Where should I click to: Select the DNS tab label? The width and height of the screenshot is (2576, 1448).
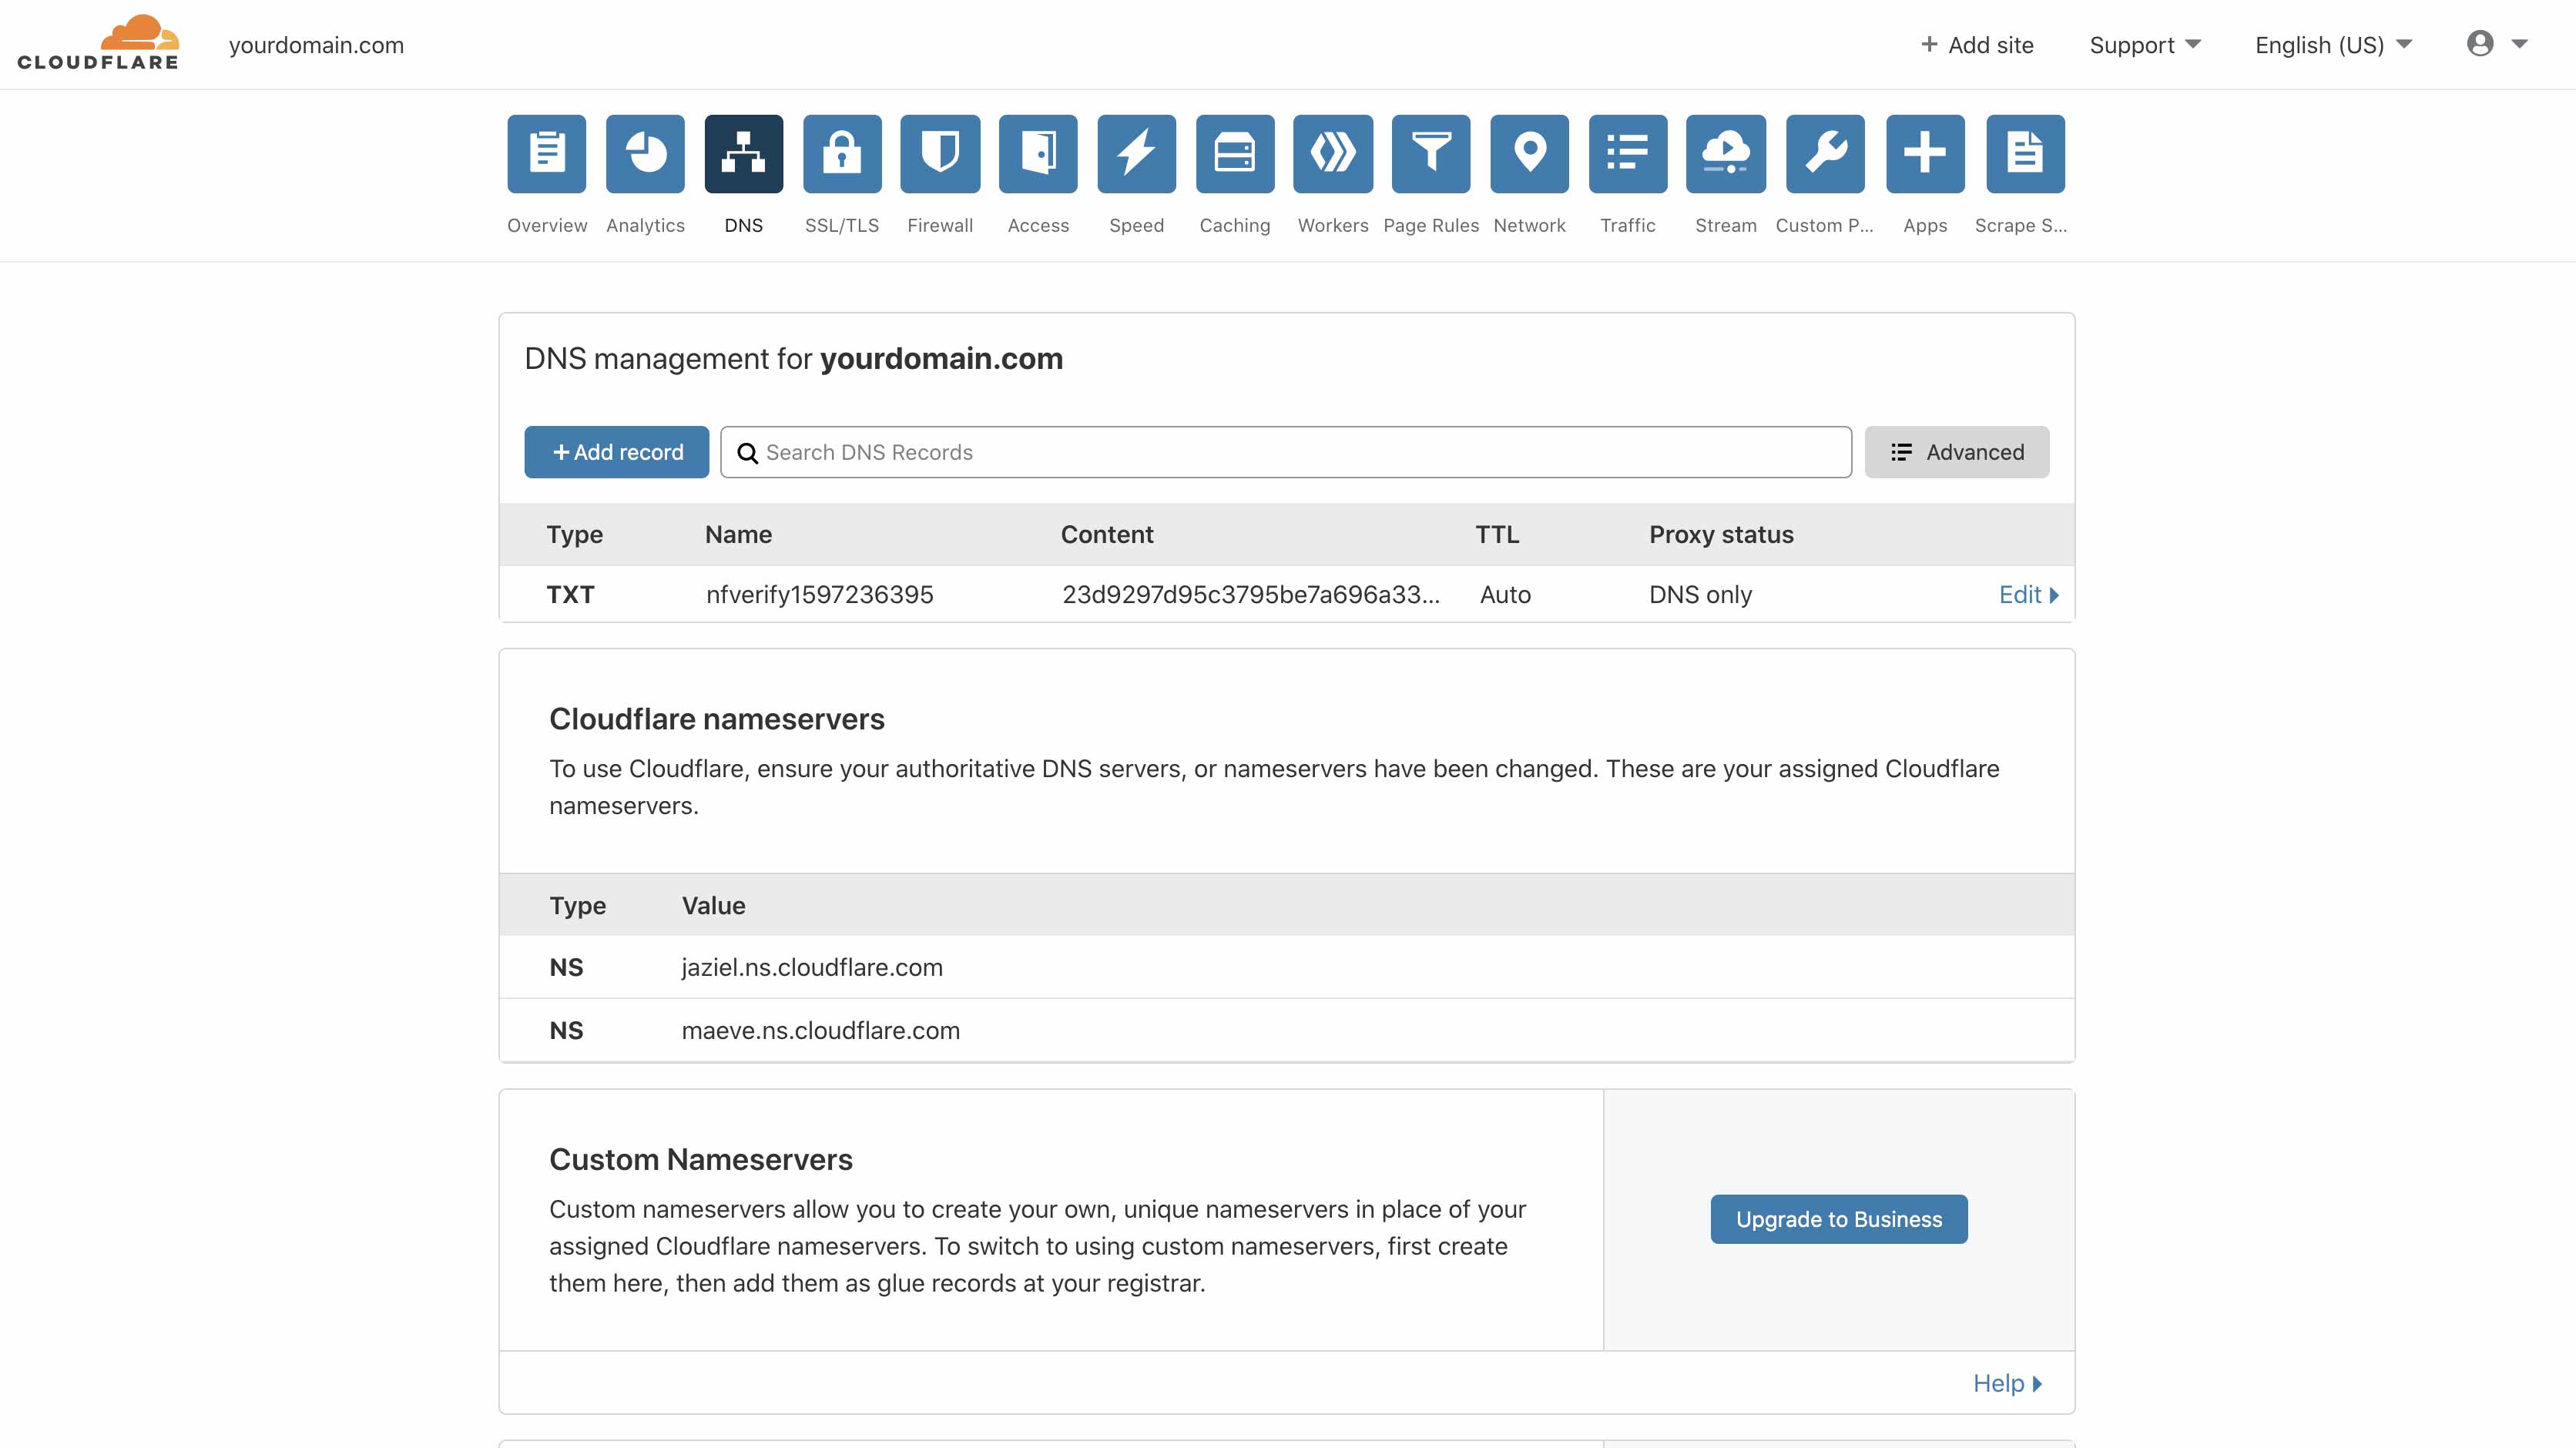tap(743, 226)
